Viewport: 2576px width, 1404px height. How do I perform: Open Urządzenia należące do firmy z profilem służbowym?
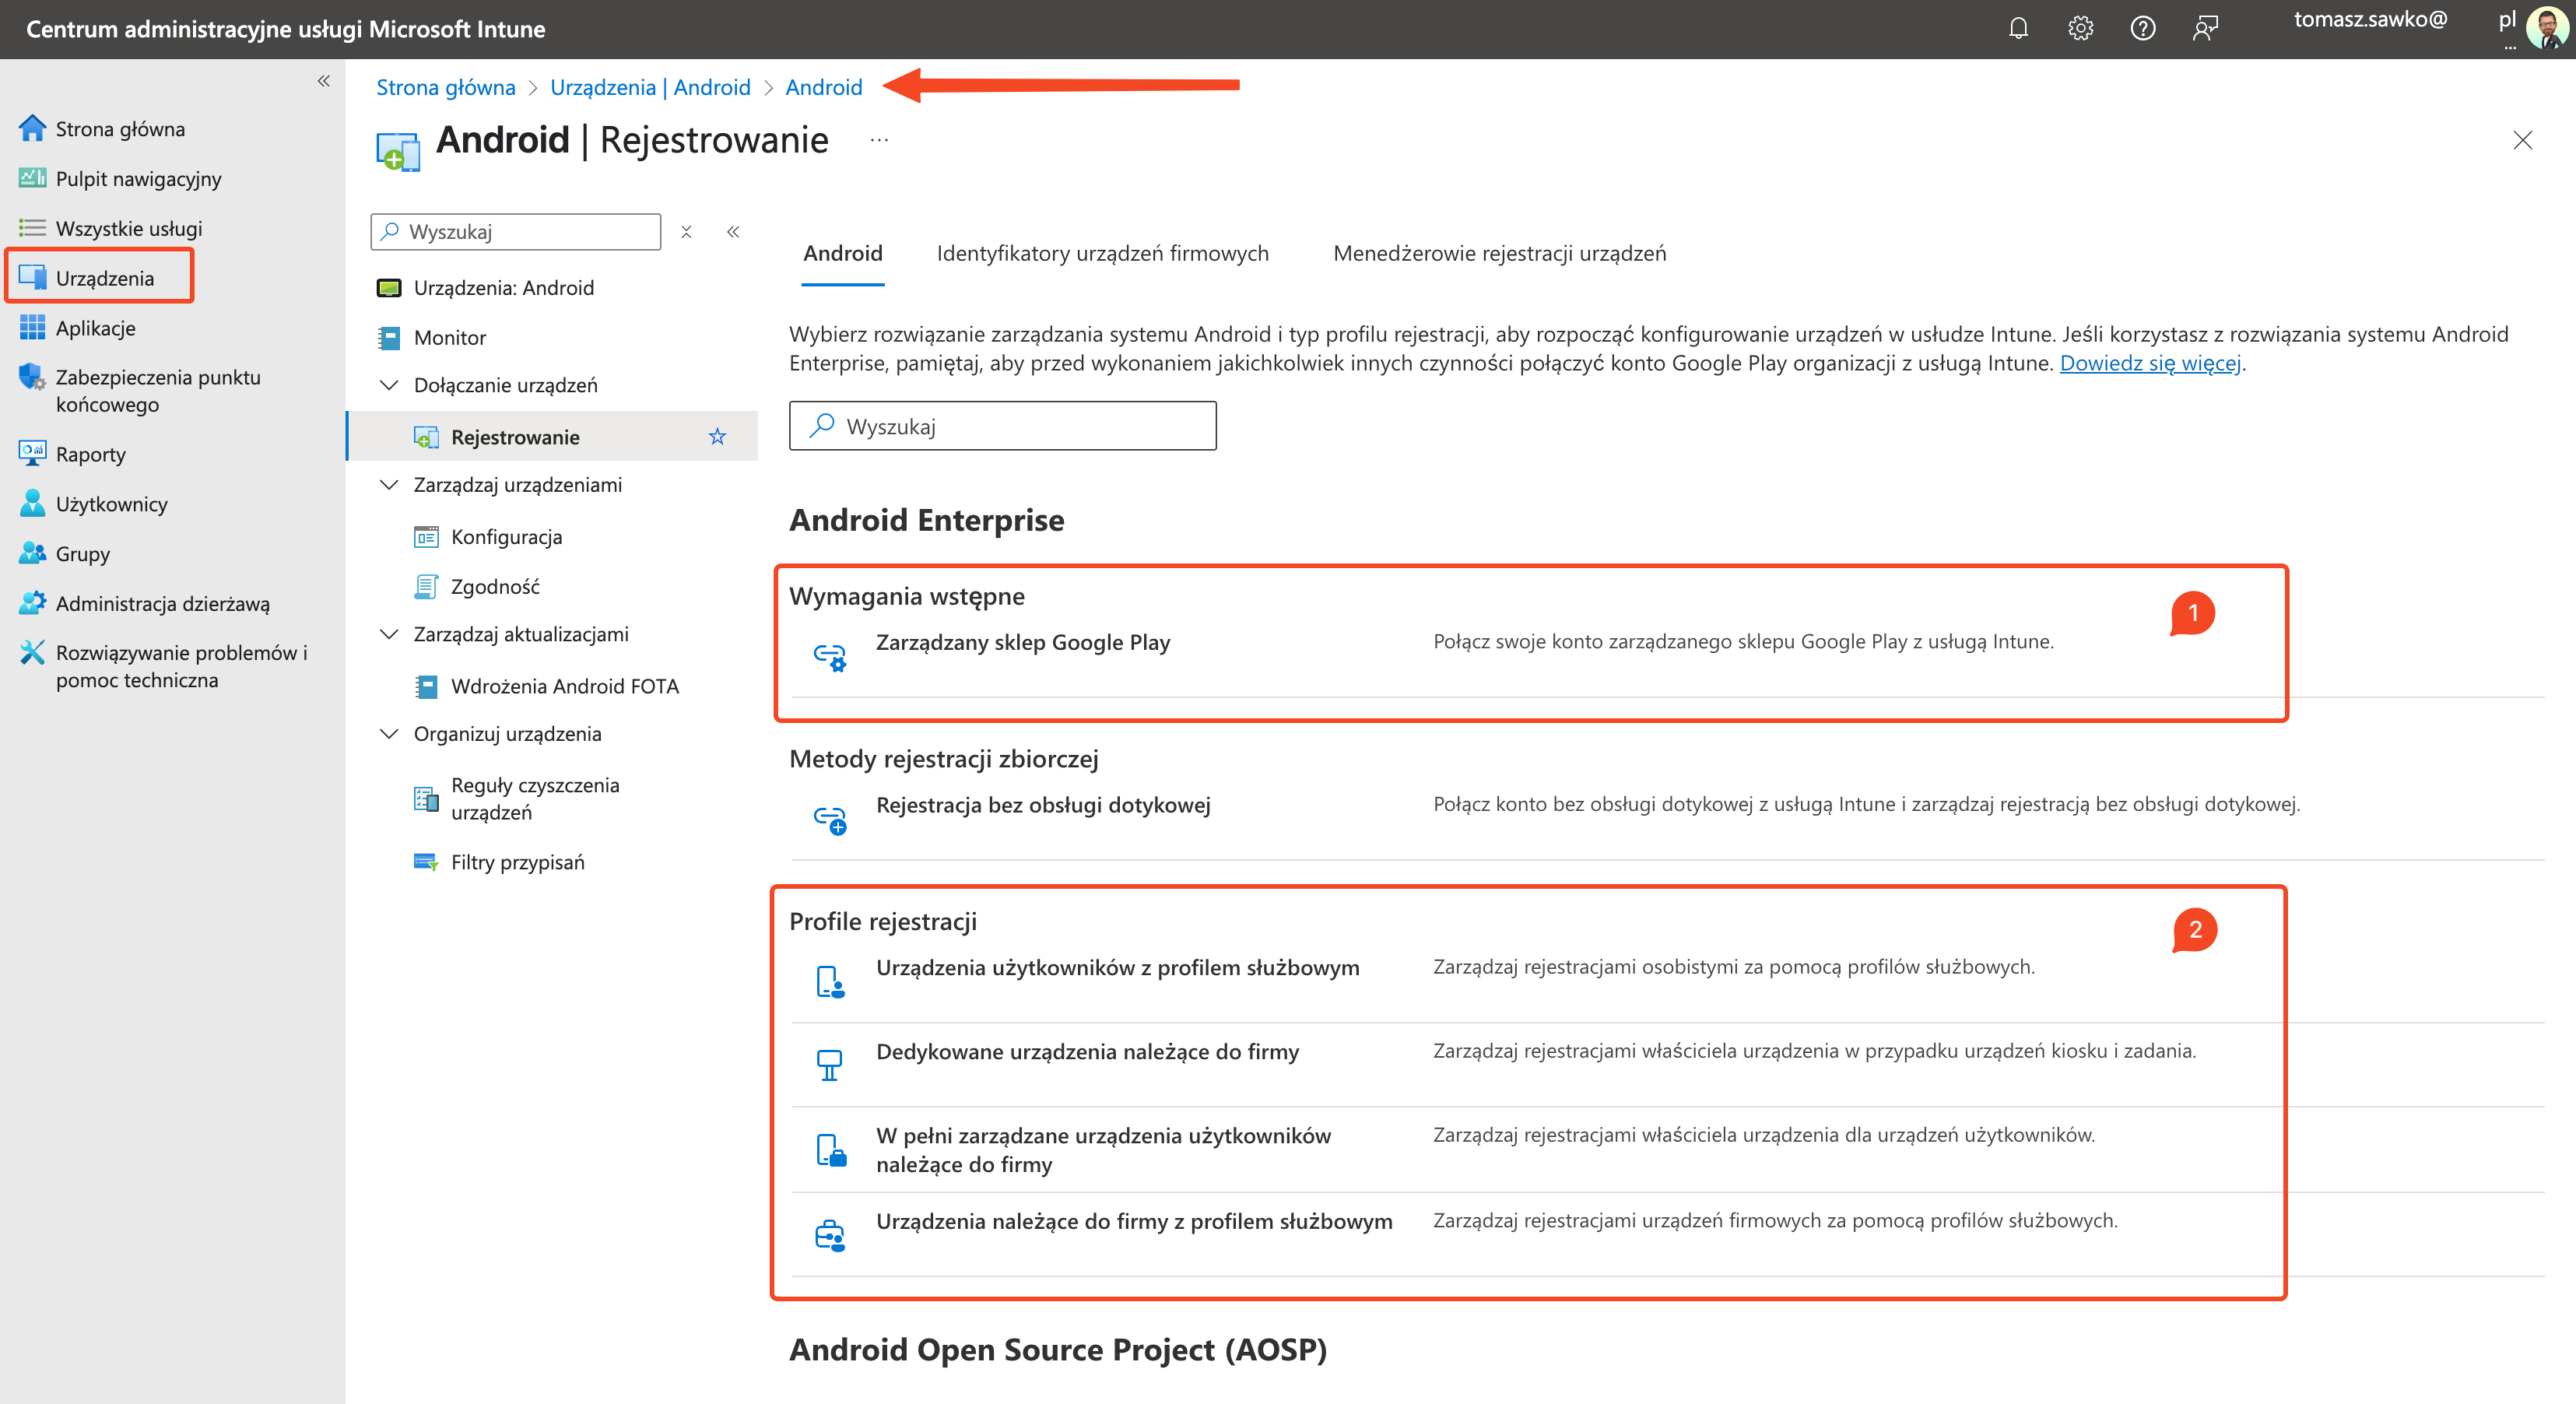click(1134, 1221)
